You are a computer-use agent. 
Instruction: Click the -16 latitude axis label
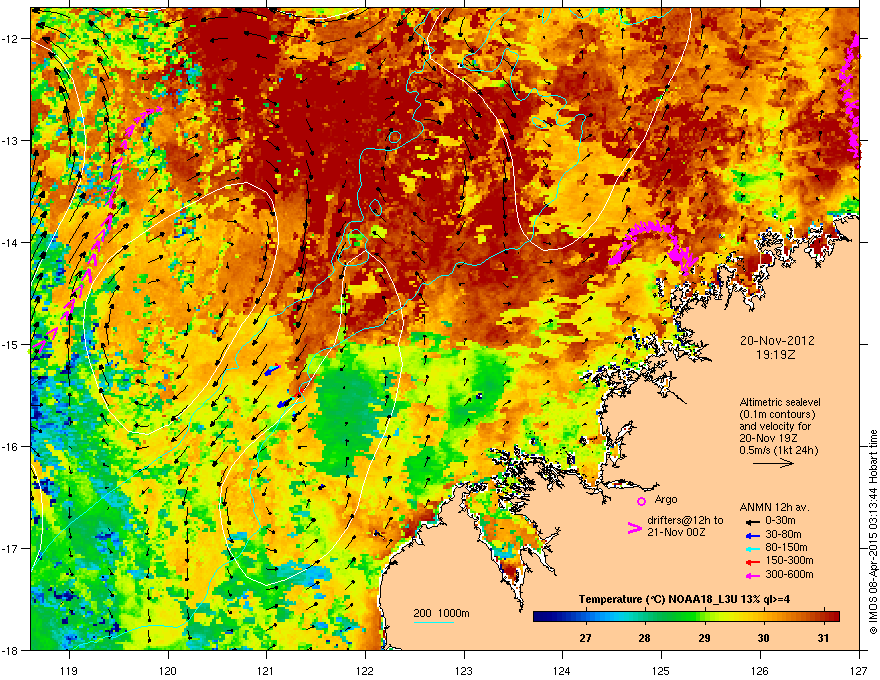click(10, 447)
